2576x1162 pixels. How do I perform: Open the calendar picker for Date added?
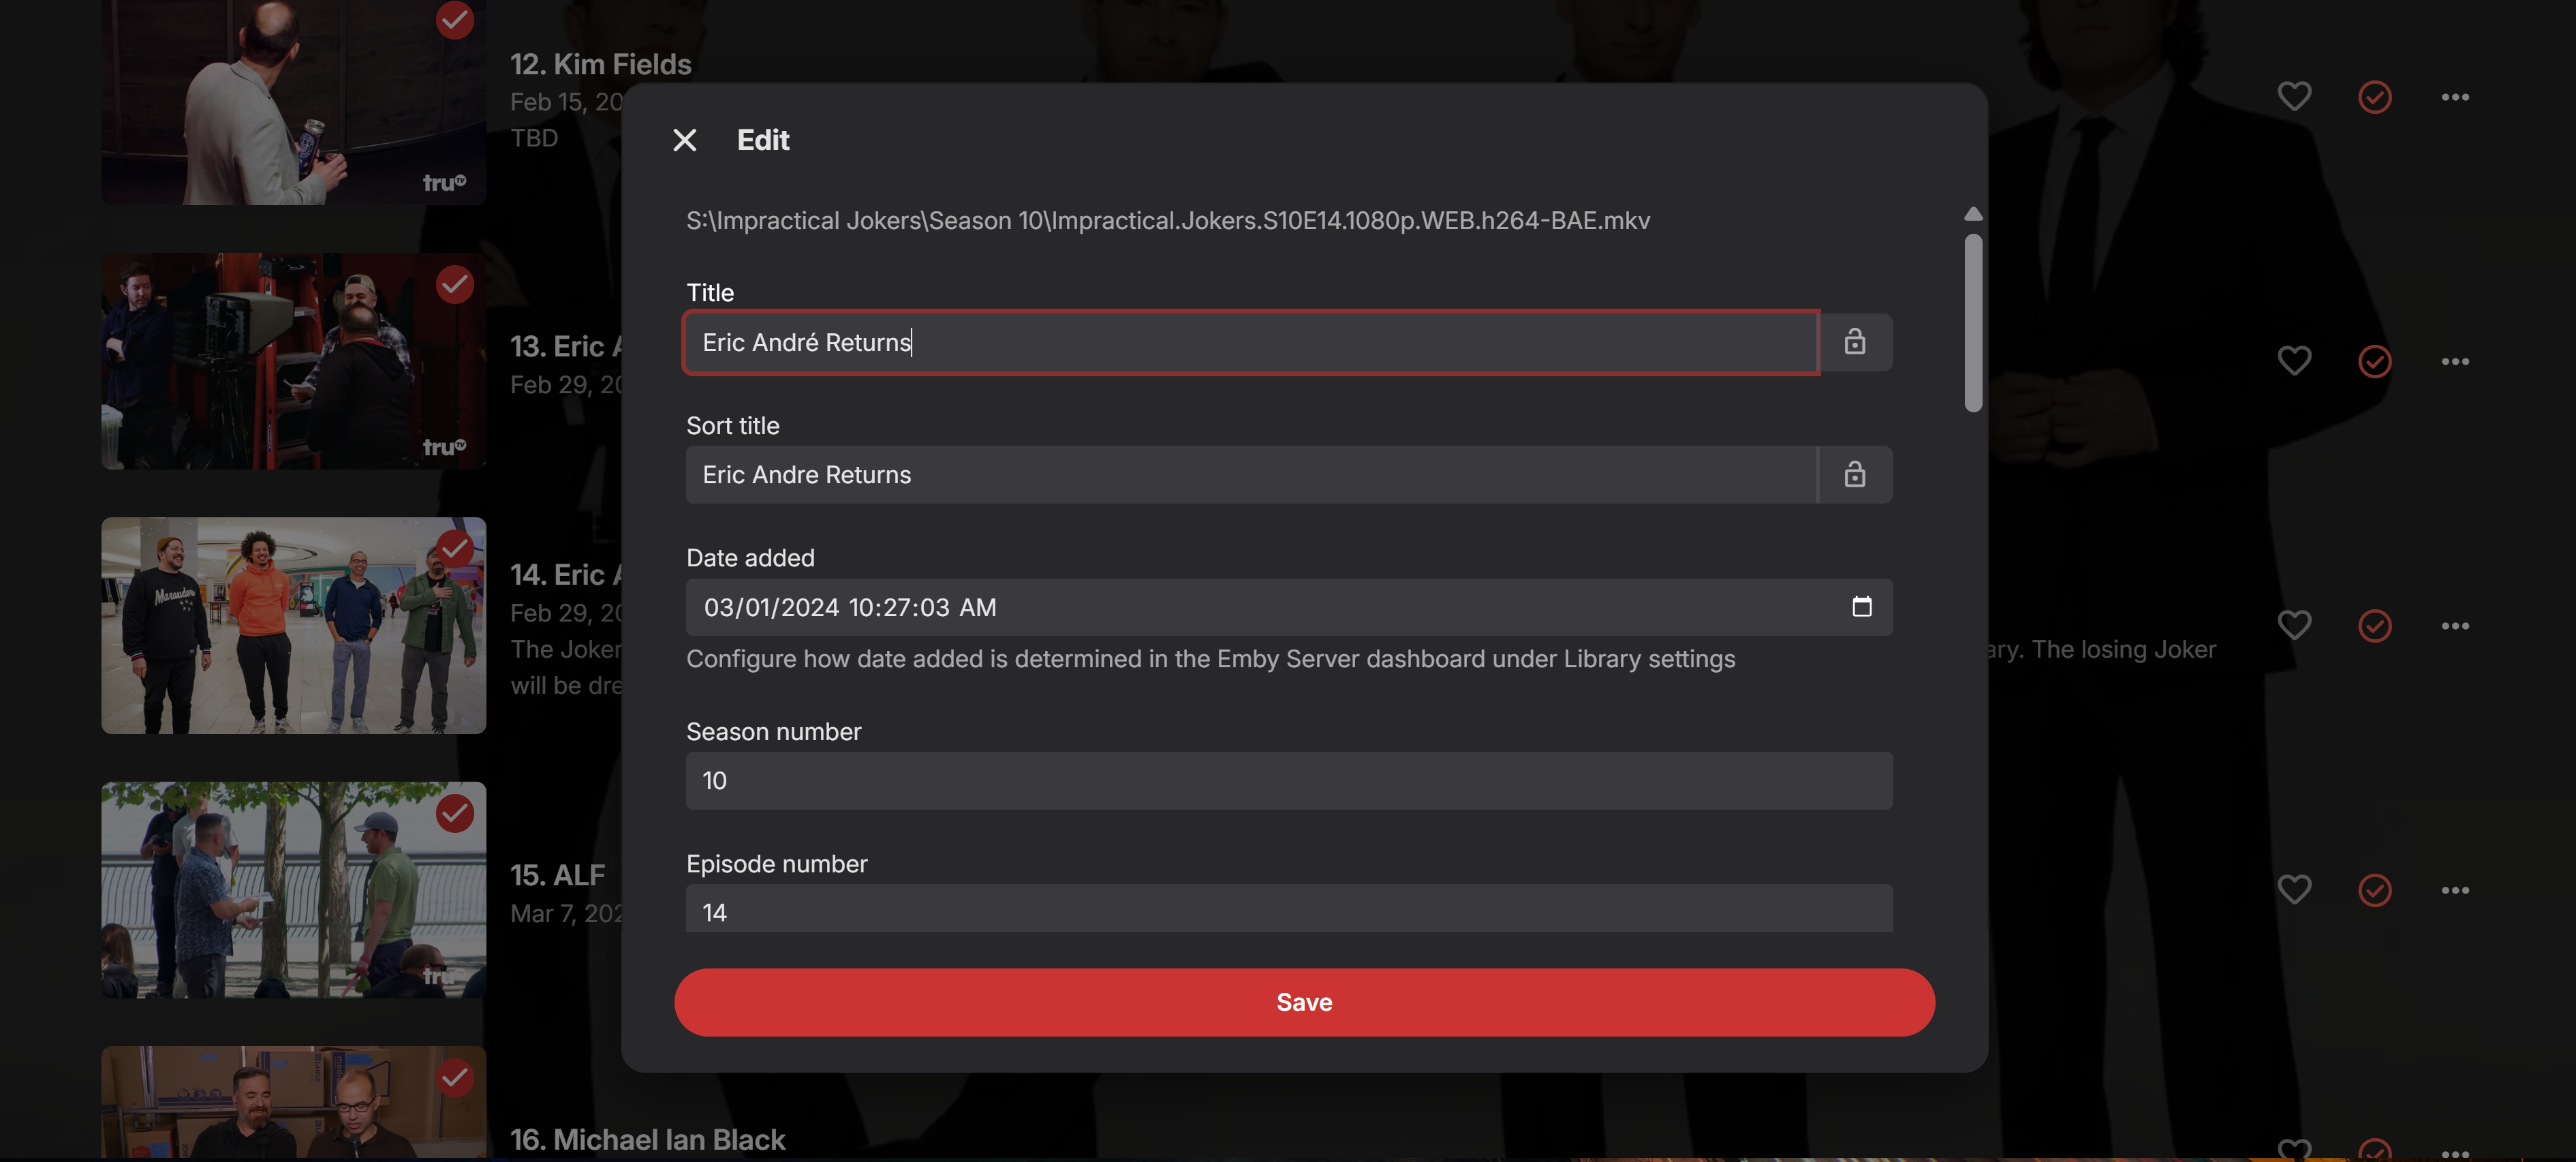point(1861,607)
